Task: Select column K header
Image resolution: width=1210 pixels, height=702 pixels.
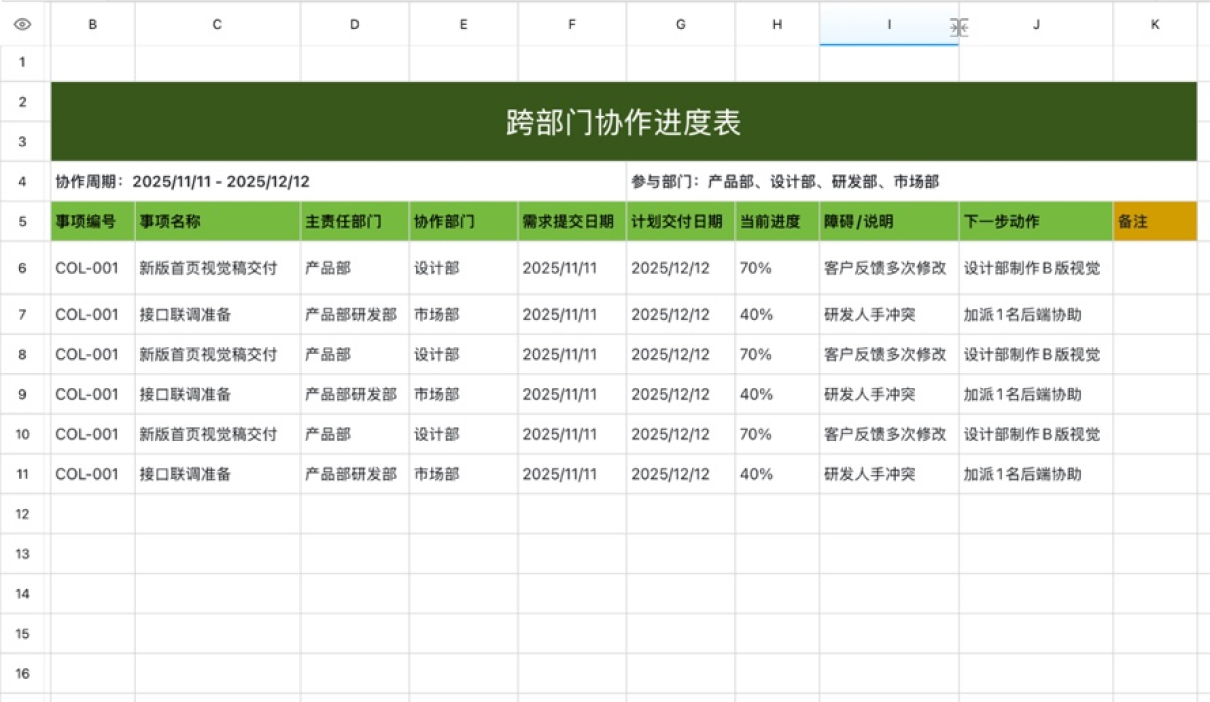Action: tap(1155, 26)
